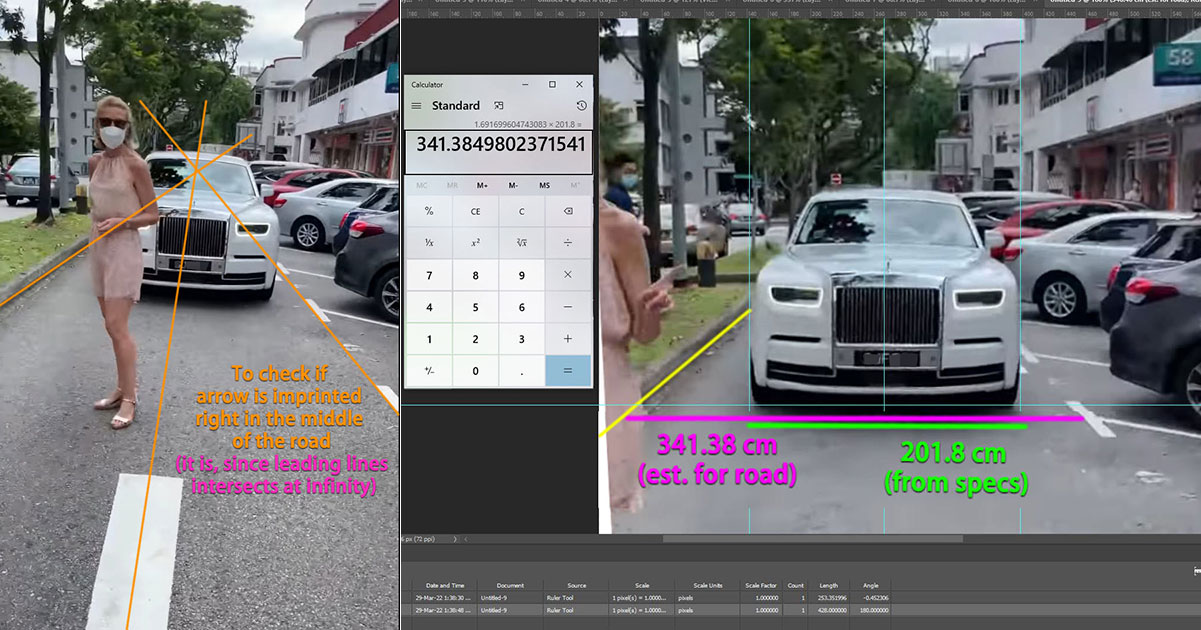Click digit 4 on Calculator
Image resolution: width=1201 pixels, height=630 pixels.
429,307
